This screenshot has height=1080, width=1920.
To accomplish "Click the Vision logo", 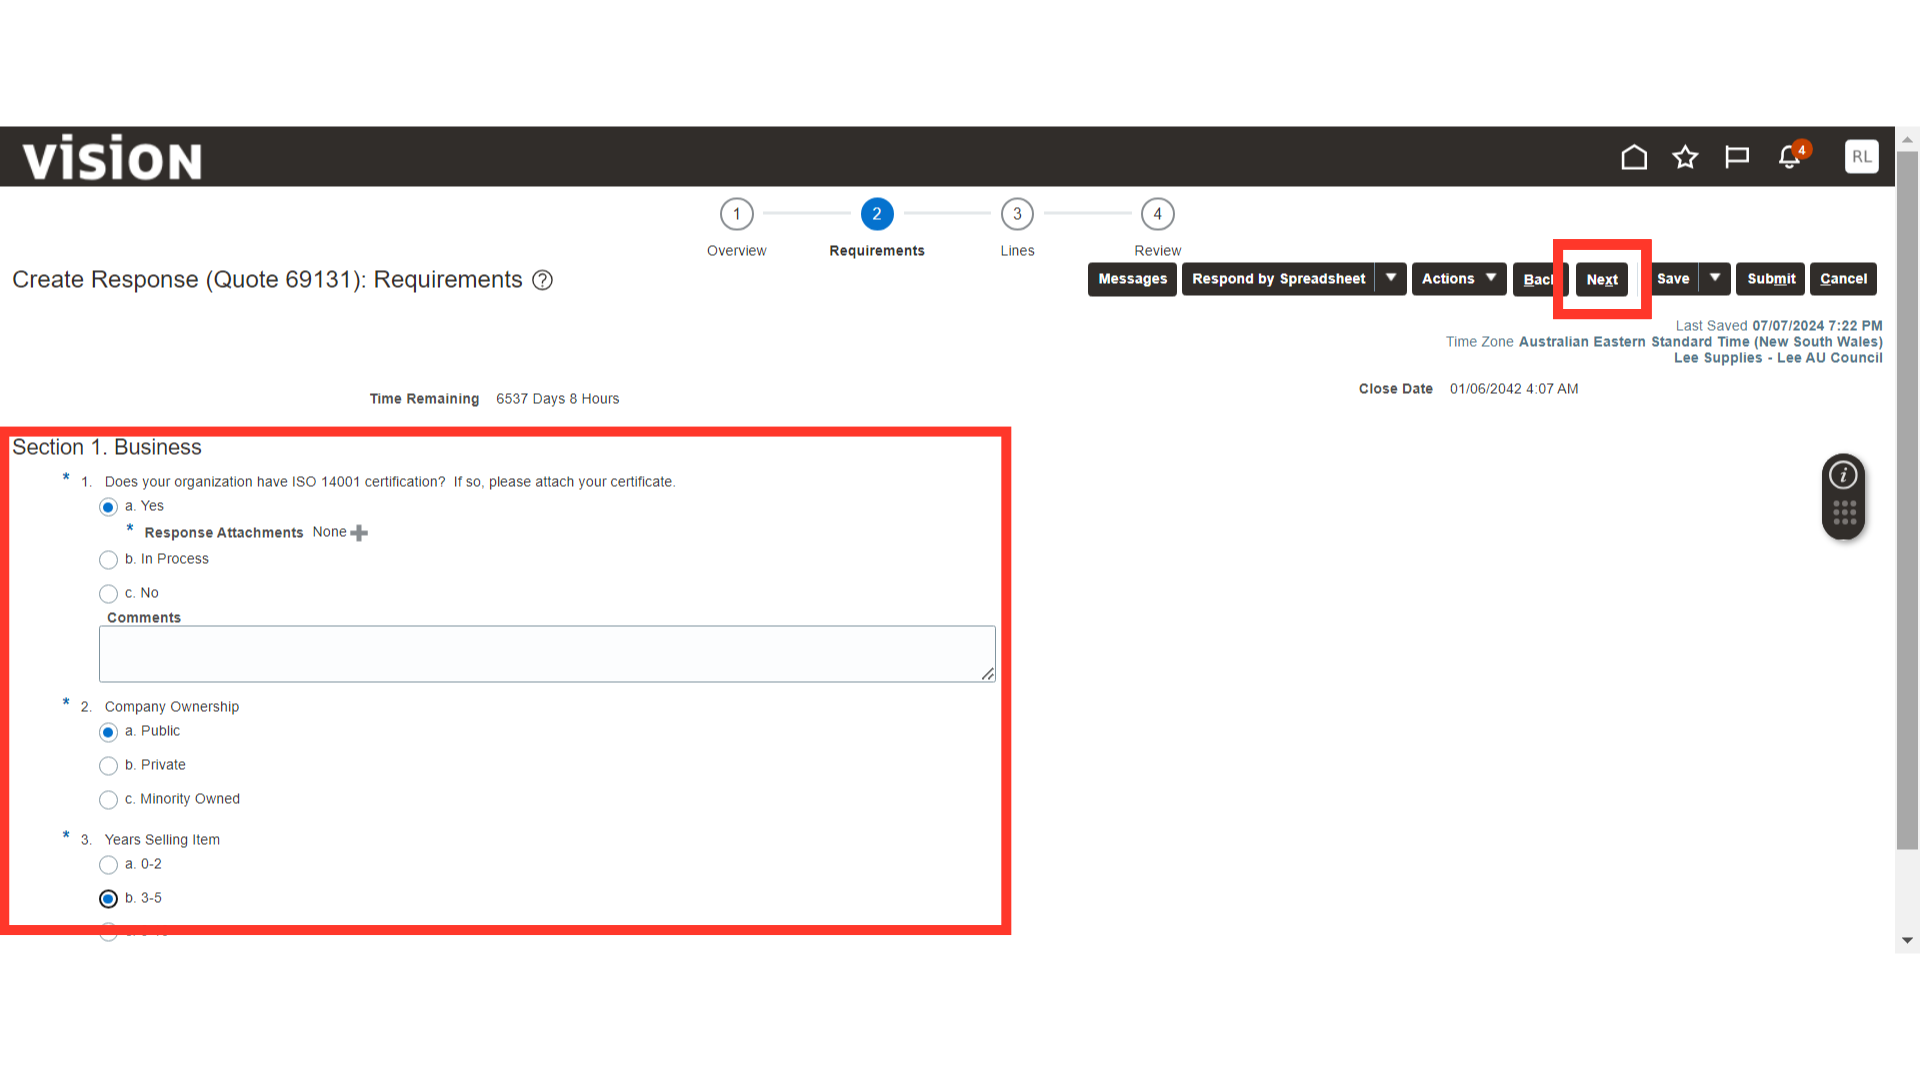I will click(x=112, y=158).
